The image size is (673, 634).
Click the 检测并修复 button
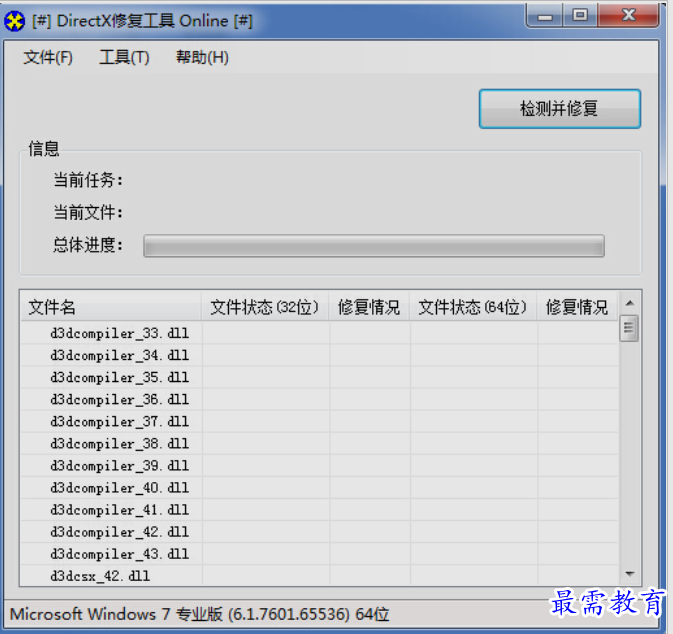[560, 109]
